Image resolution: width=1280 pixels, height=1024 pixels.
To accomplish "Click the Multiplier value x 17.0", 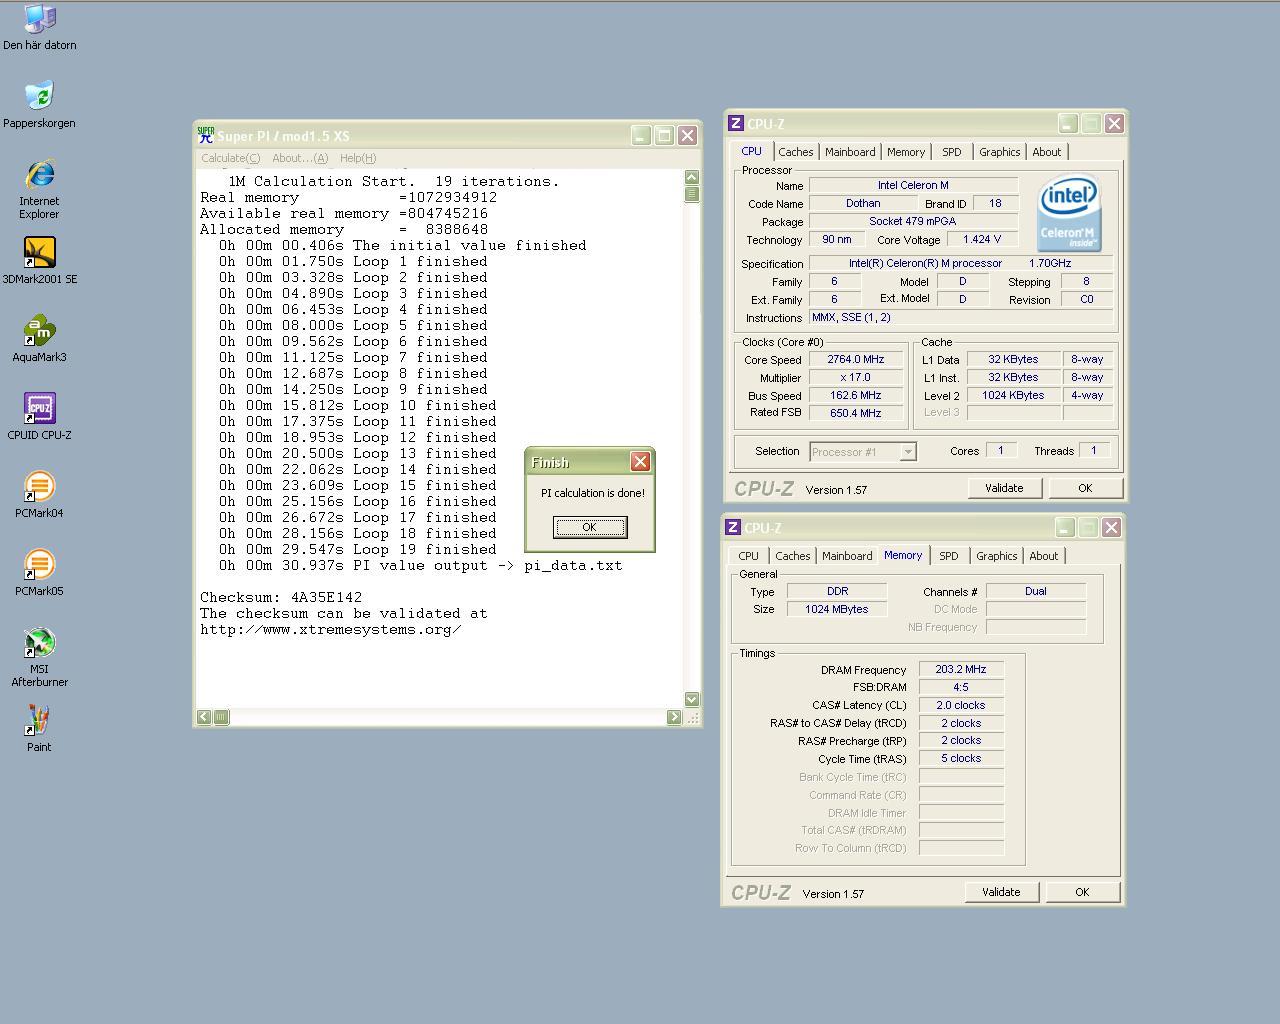I will [856, 378].
